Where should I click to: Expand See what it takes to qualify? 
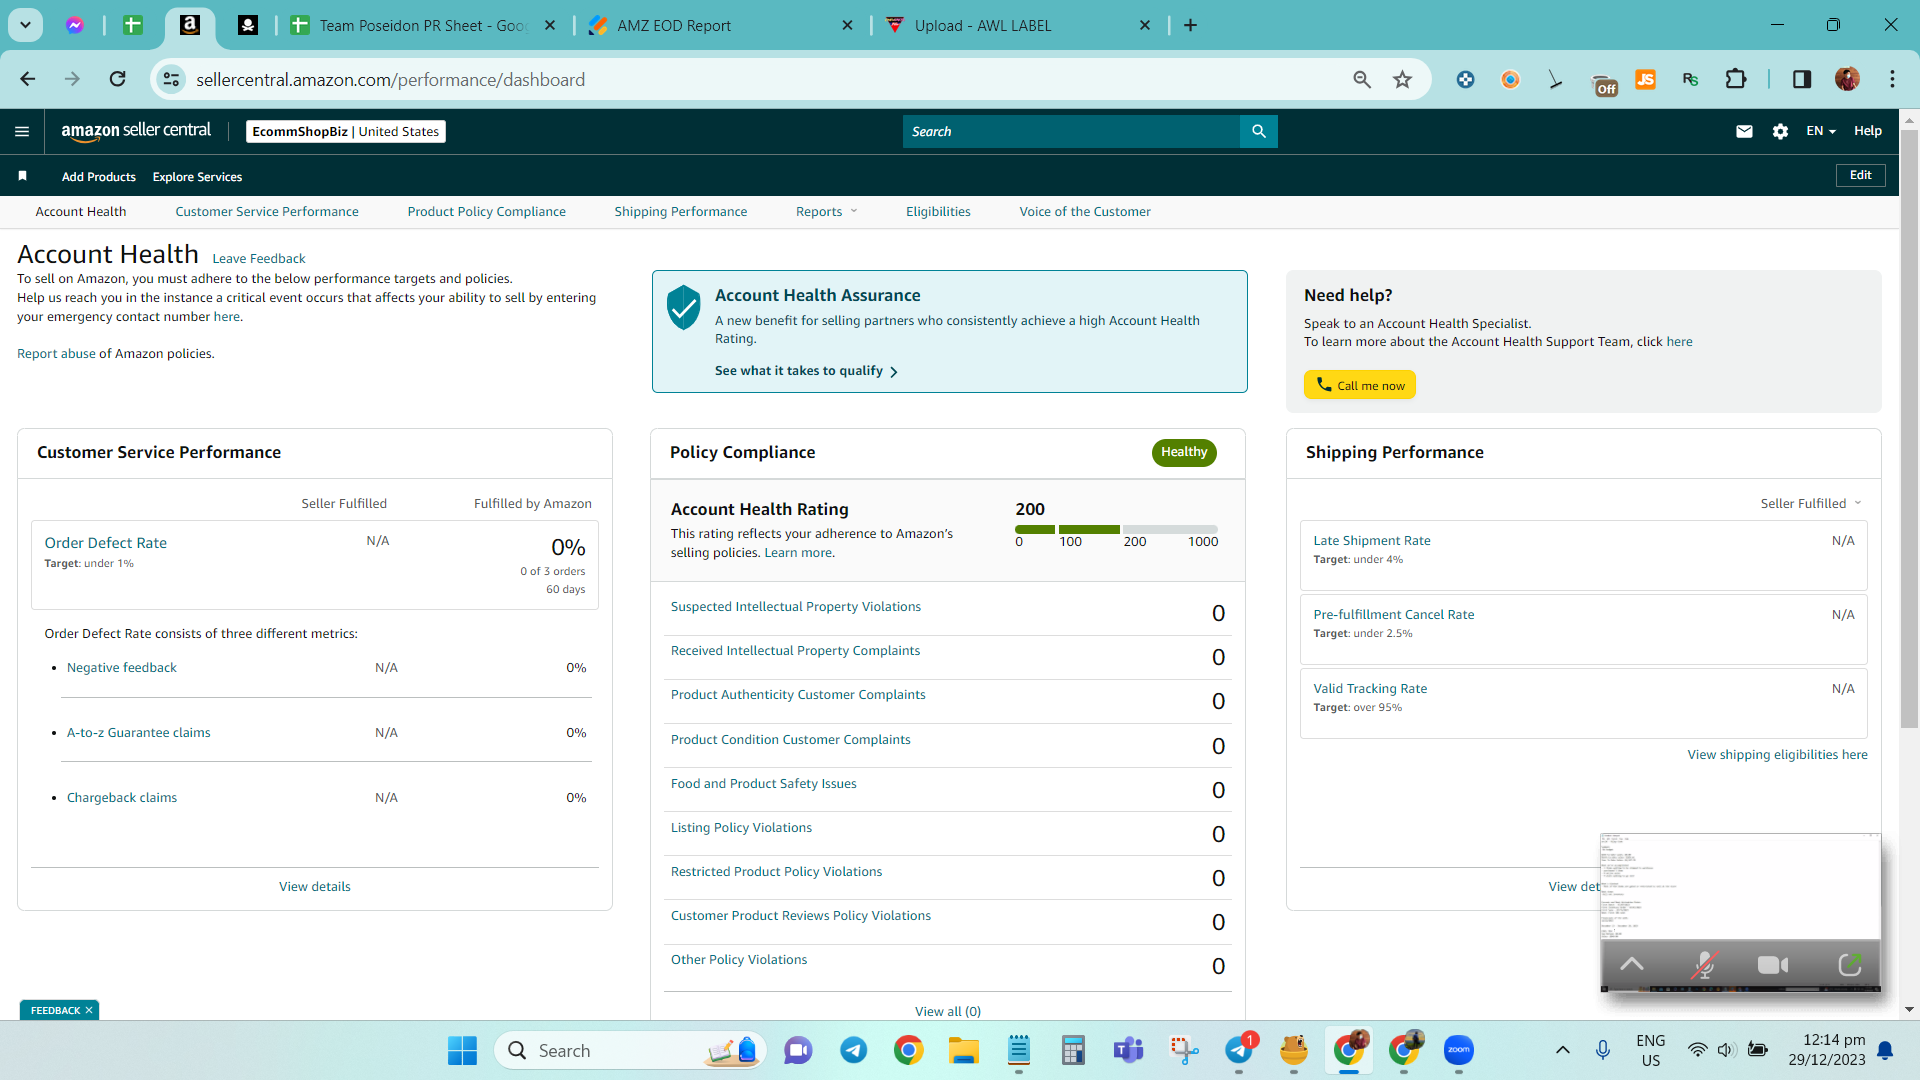tap(806, 371)
